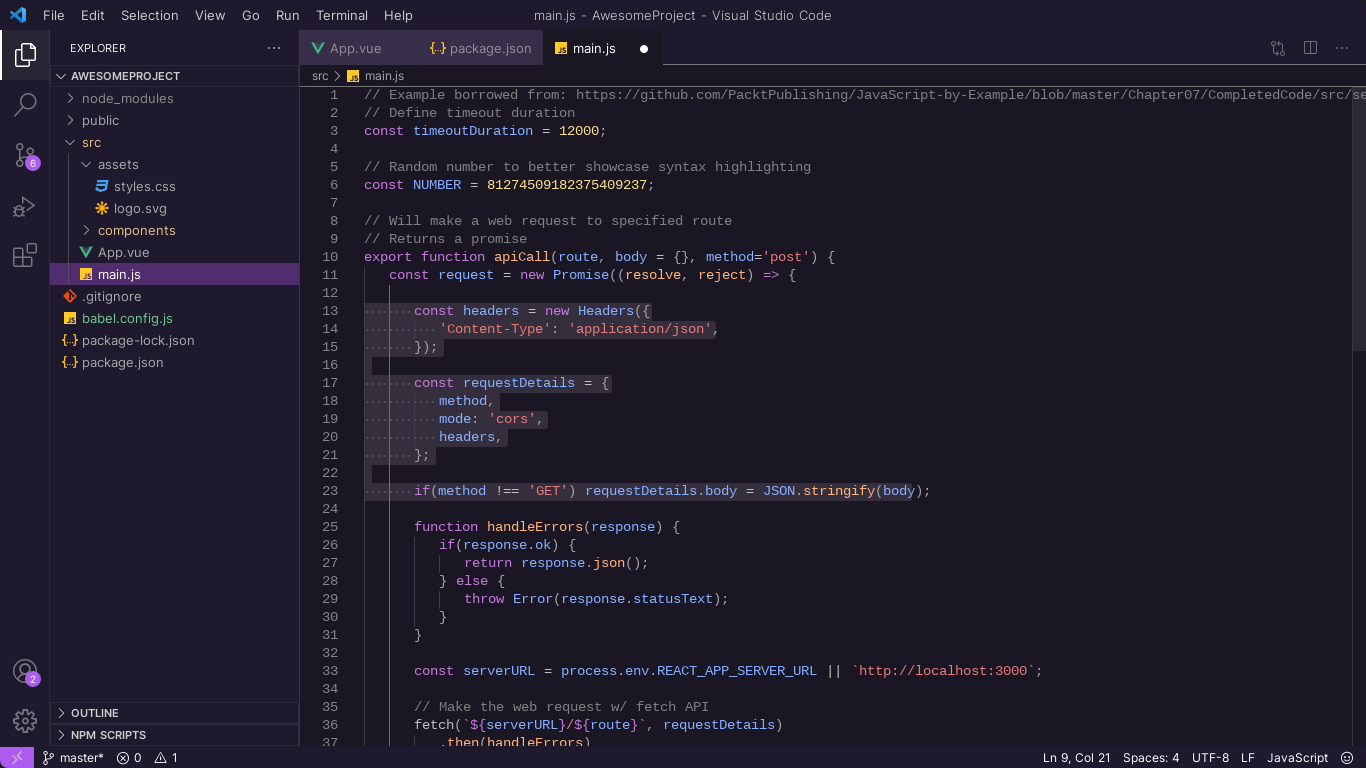This screenshot has width=1366, height=768.
Task: Click the feedback icon in status bar
Action: [x=1349, y=758]
